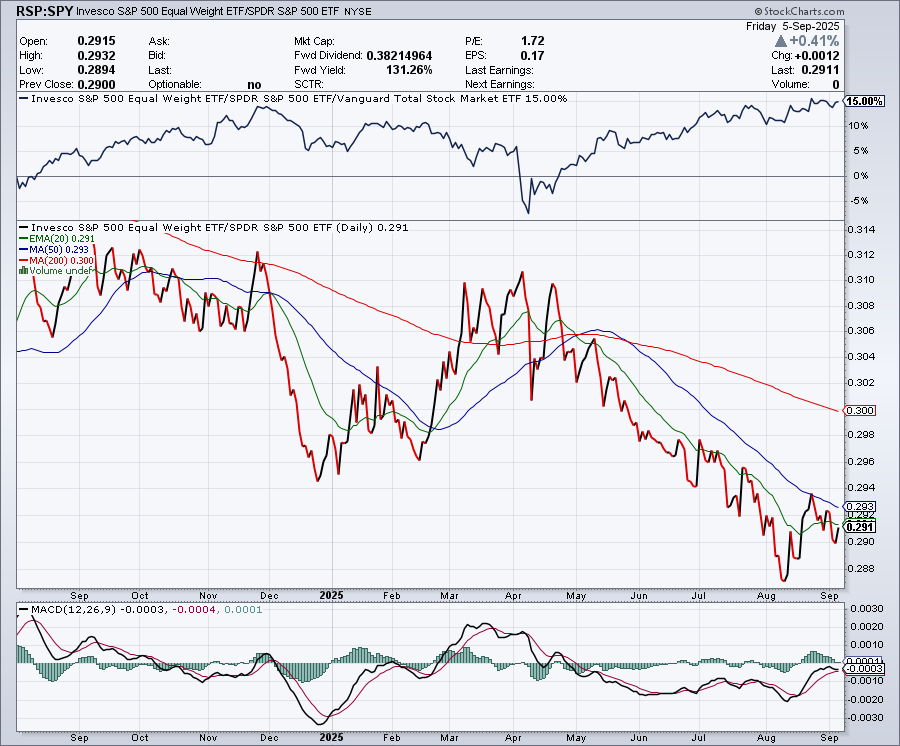Image resolution: width=900 pixels, height=746 pixels.
Task: Click the date 'Friday 5-Sep-2025'
Action: pos(792,26)
